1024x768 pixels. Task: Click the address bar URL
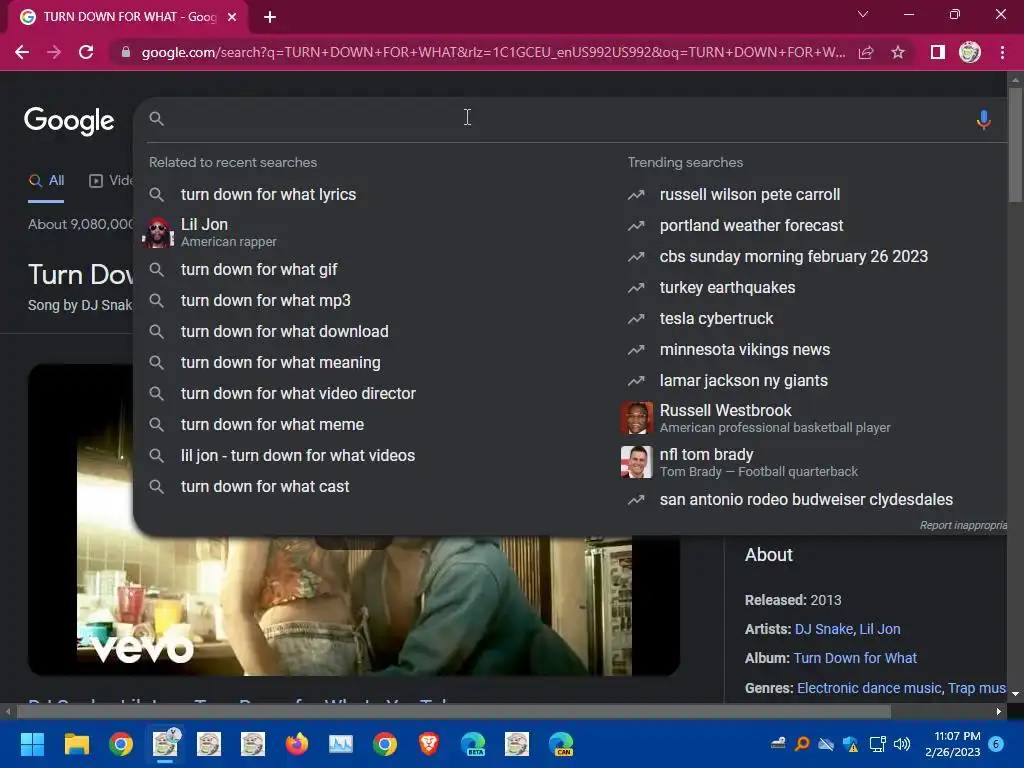(x=493, y=52)
